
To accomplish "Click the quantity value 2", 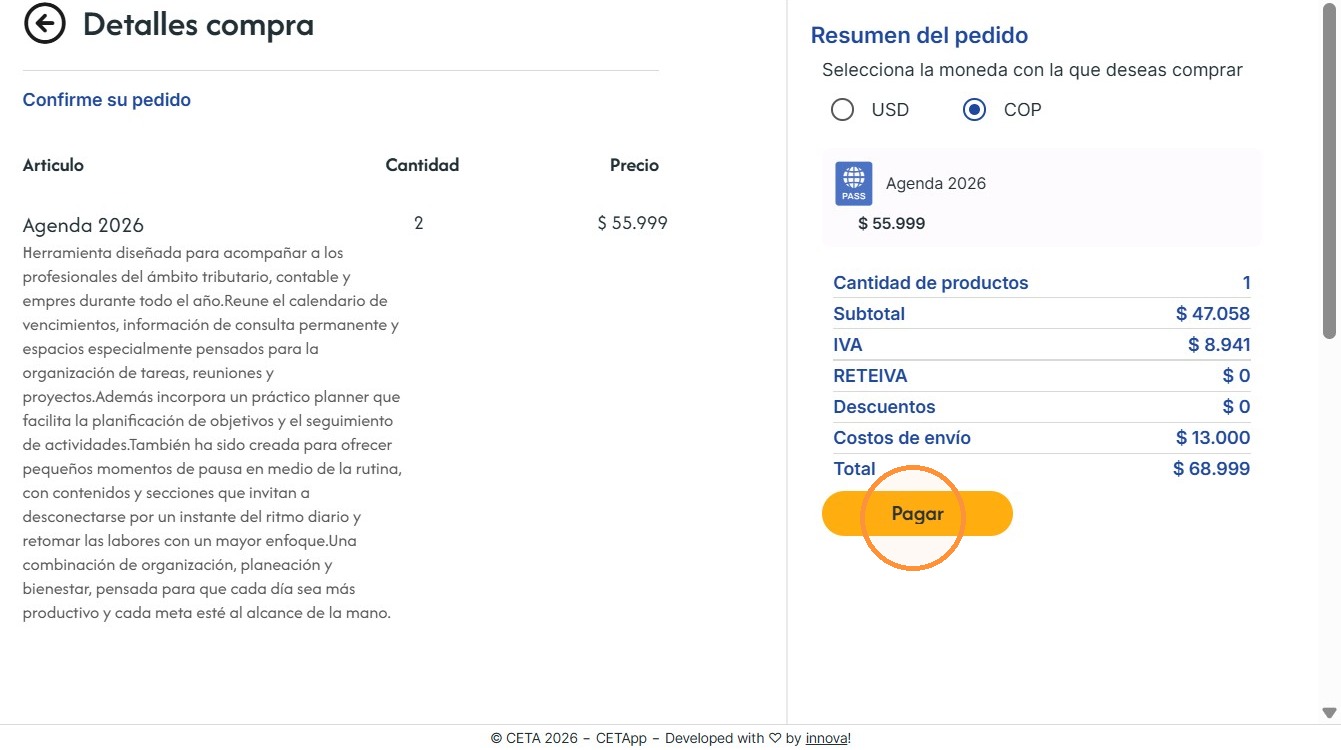I will tap(419, 223).
